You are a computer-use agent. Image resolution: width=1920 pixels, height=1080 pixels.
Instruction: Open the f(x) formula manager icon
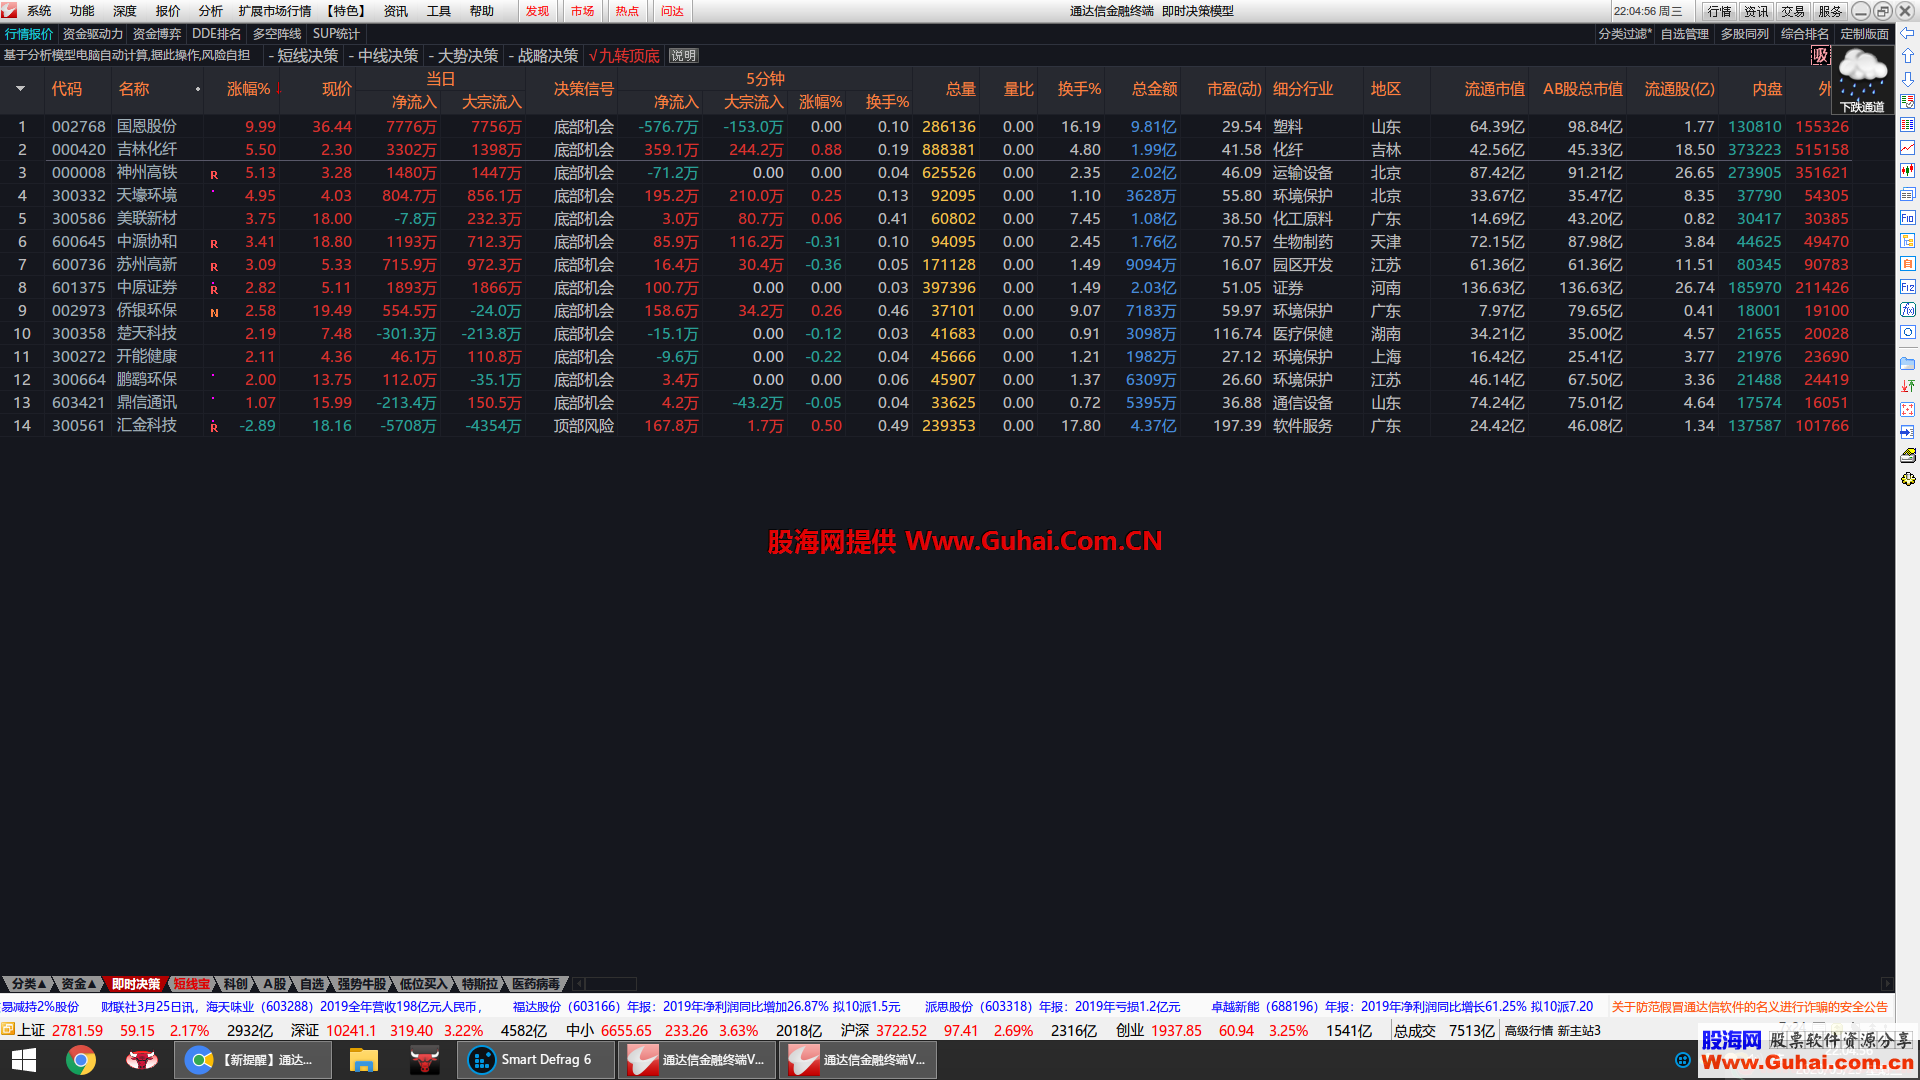(x=1908, y=309)
